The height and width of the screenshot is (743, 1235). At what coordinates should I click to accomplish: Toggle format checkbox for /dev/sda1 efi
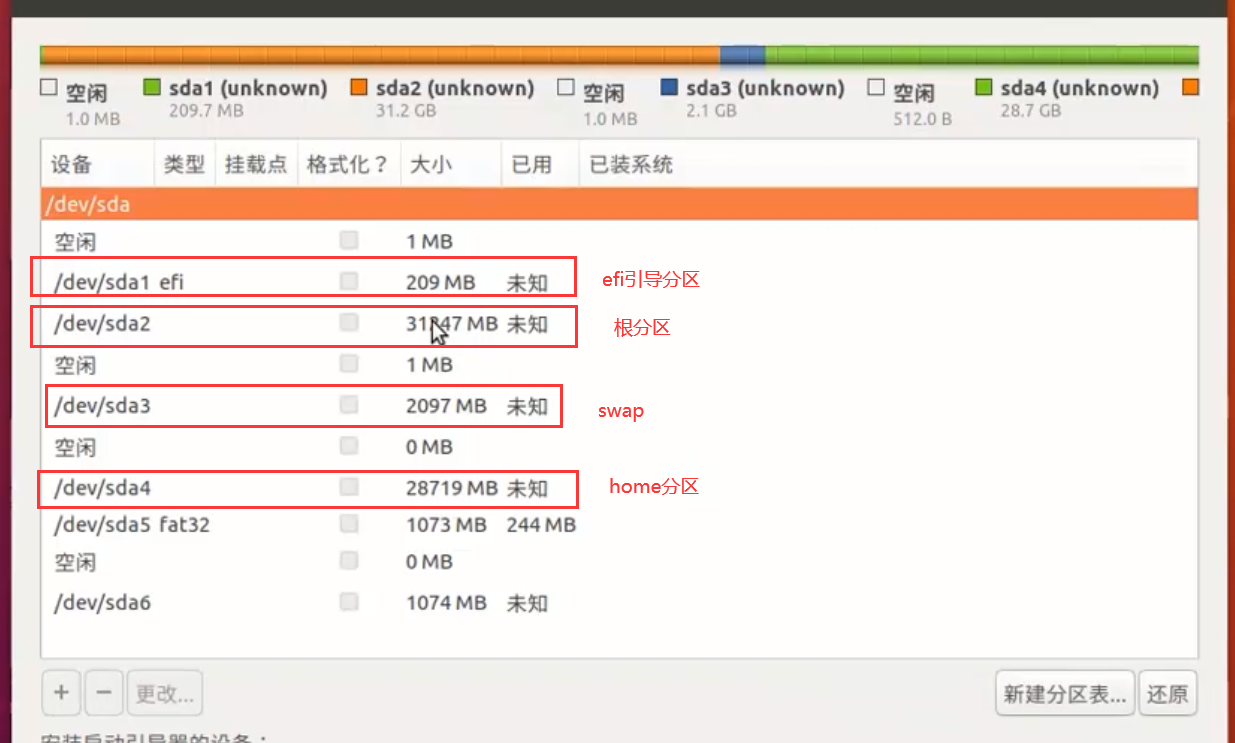(x=348, y=282)
